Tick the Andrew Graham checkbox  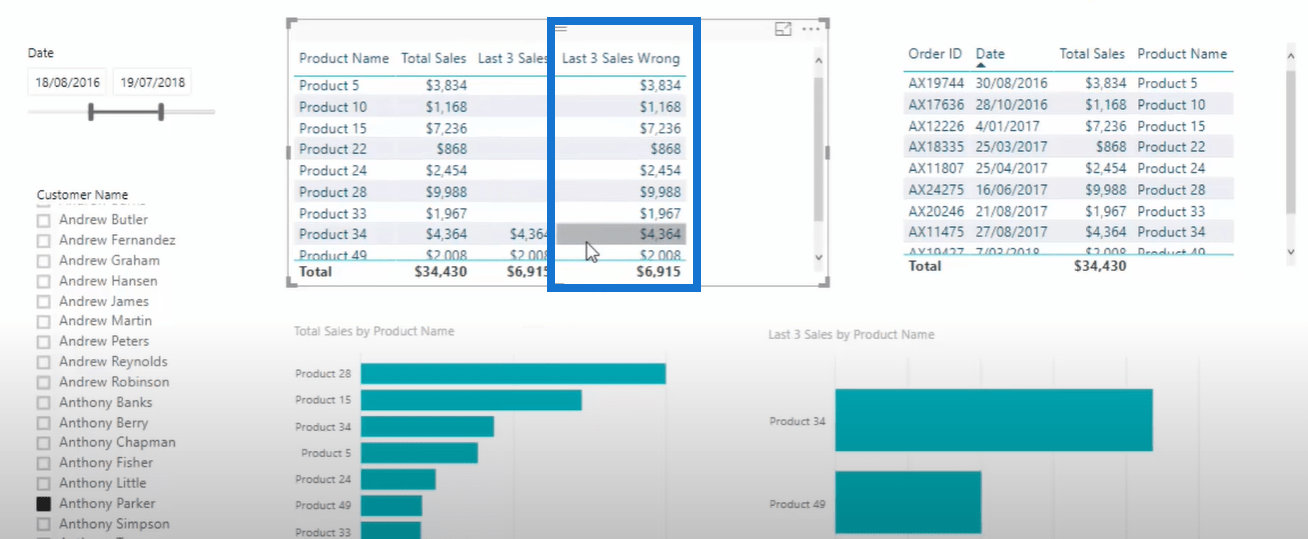tap(43, 261)
